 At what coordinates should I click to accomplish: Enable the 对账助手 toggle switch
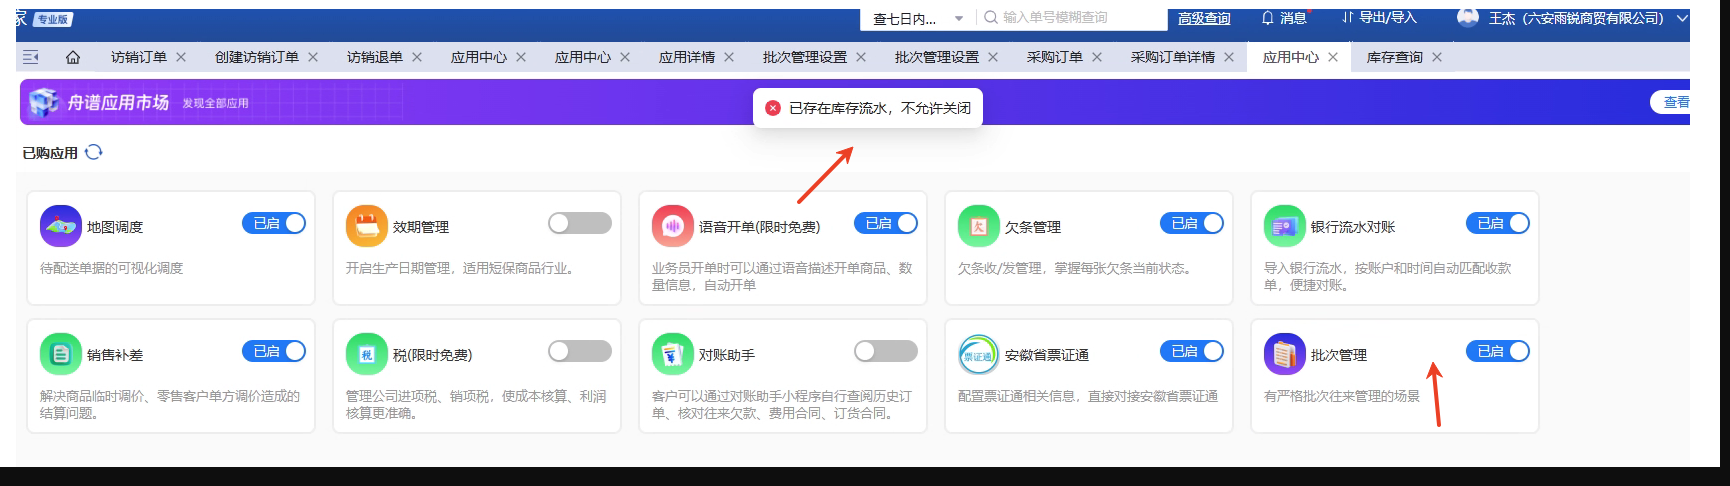coord(885,351)
